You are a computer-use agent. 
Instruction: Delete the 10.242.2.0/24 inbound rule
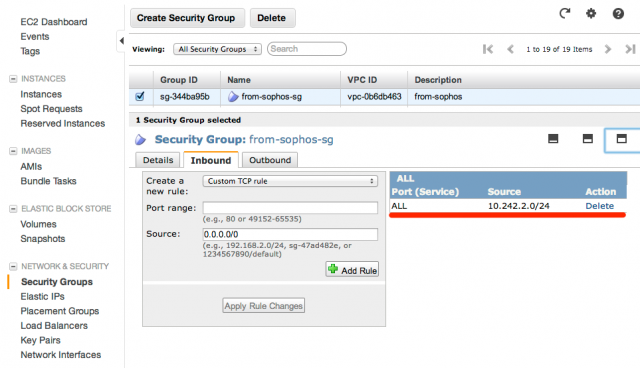point(600,206)
